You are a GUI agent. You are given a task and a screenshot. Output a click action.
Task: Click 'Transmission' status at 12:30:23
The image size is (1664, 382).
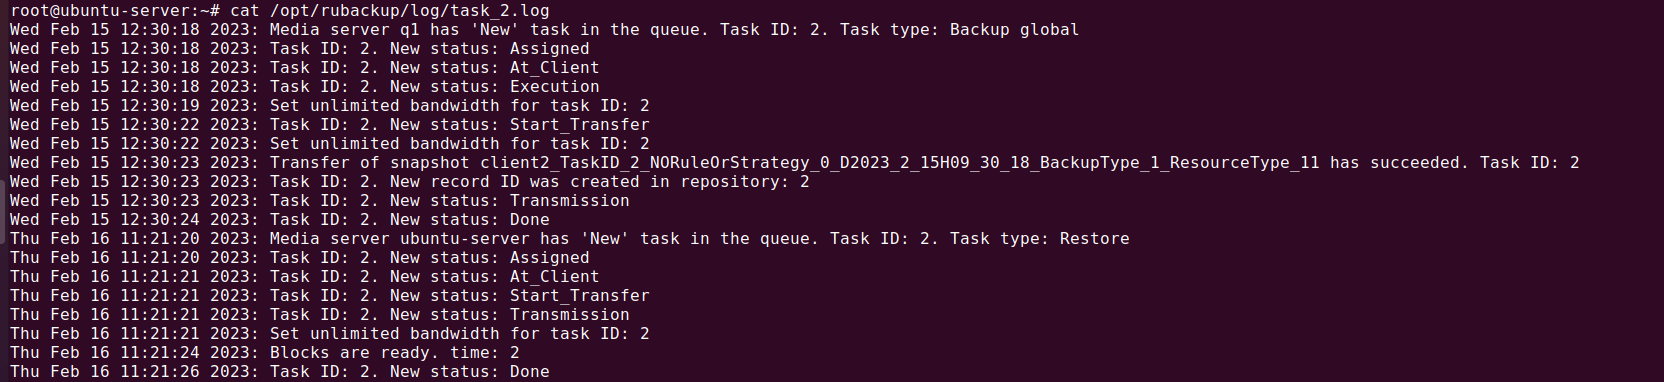(569, 201)
